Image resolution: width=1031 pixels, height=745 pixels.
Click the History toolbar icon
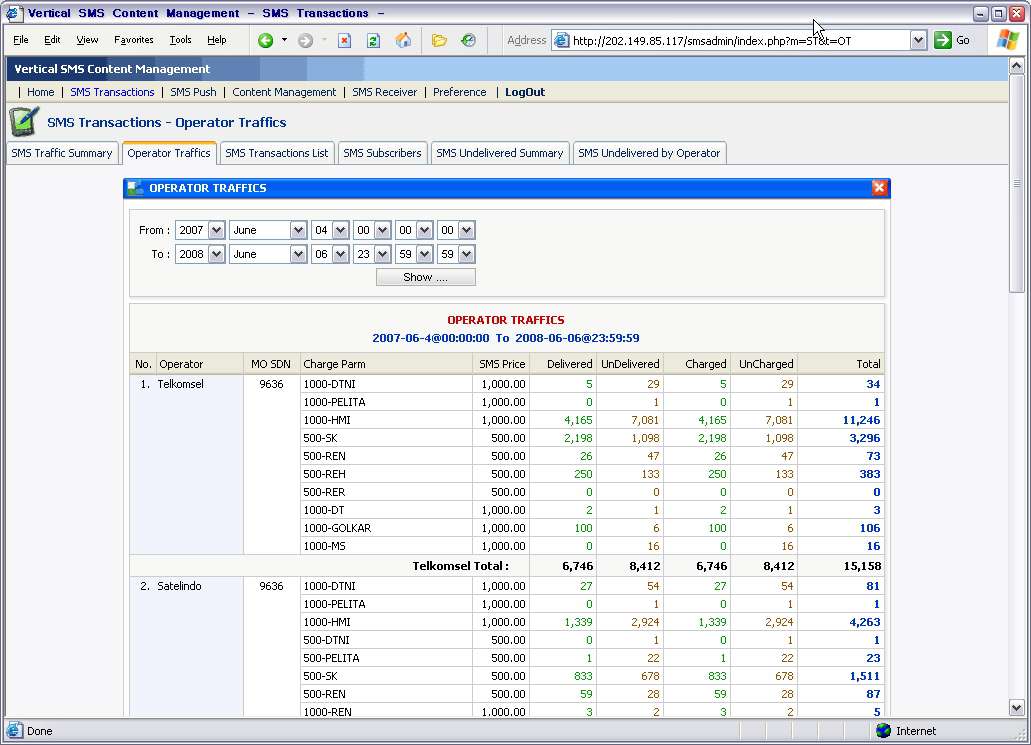pyautogui.click(x=468, y=41)
